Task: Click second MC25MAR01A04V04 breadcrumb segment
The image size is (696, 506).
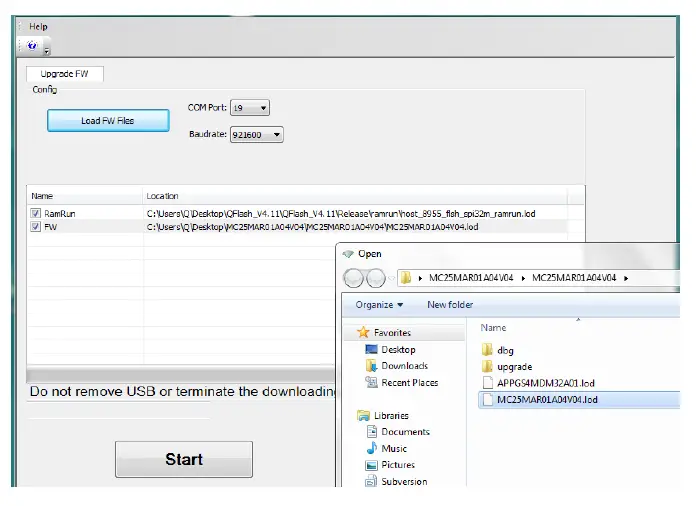Action: click(574, 278)
